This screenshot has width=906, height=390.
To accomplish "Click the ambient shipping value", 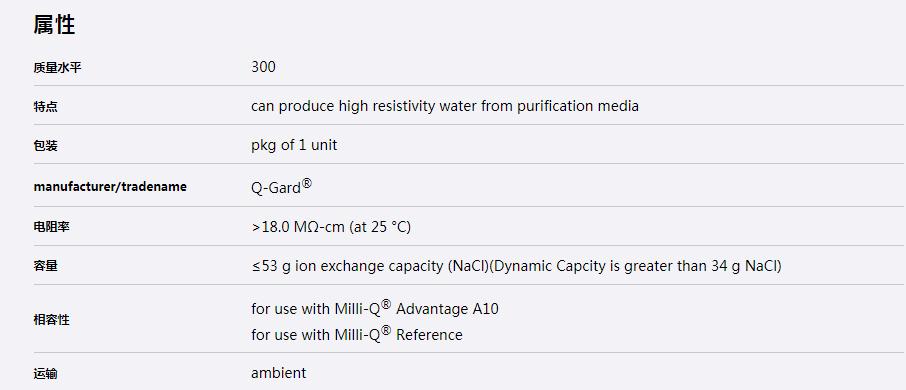I will point(279,373).
